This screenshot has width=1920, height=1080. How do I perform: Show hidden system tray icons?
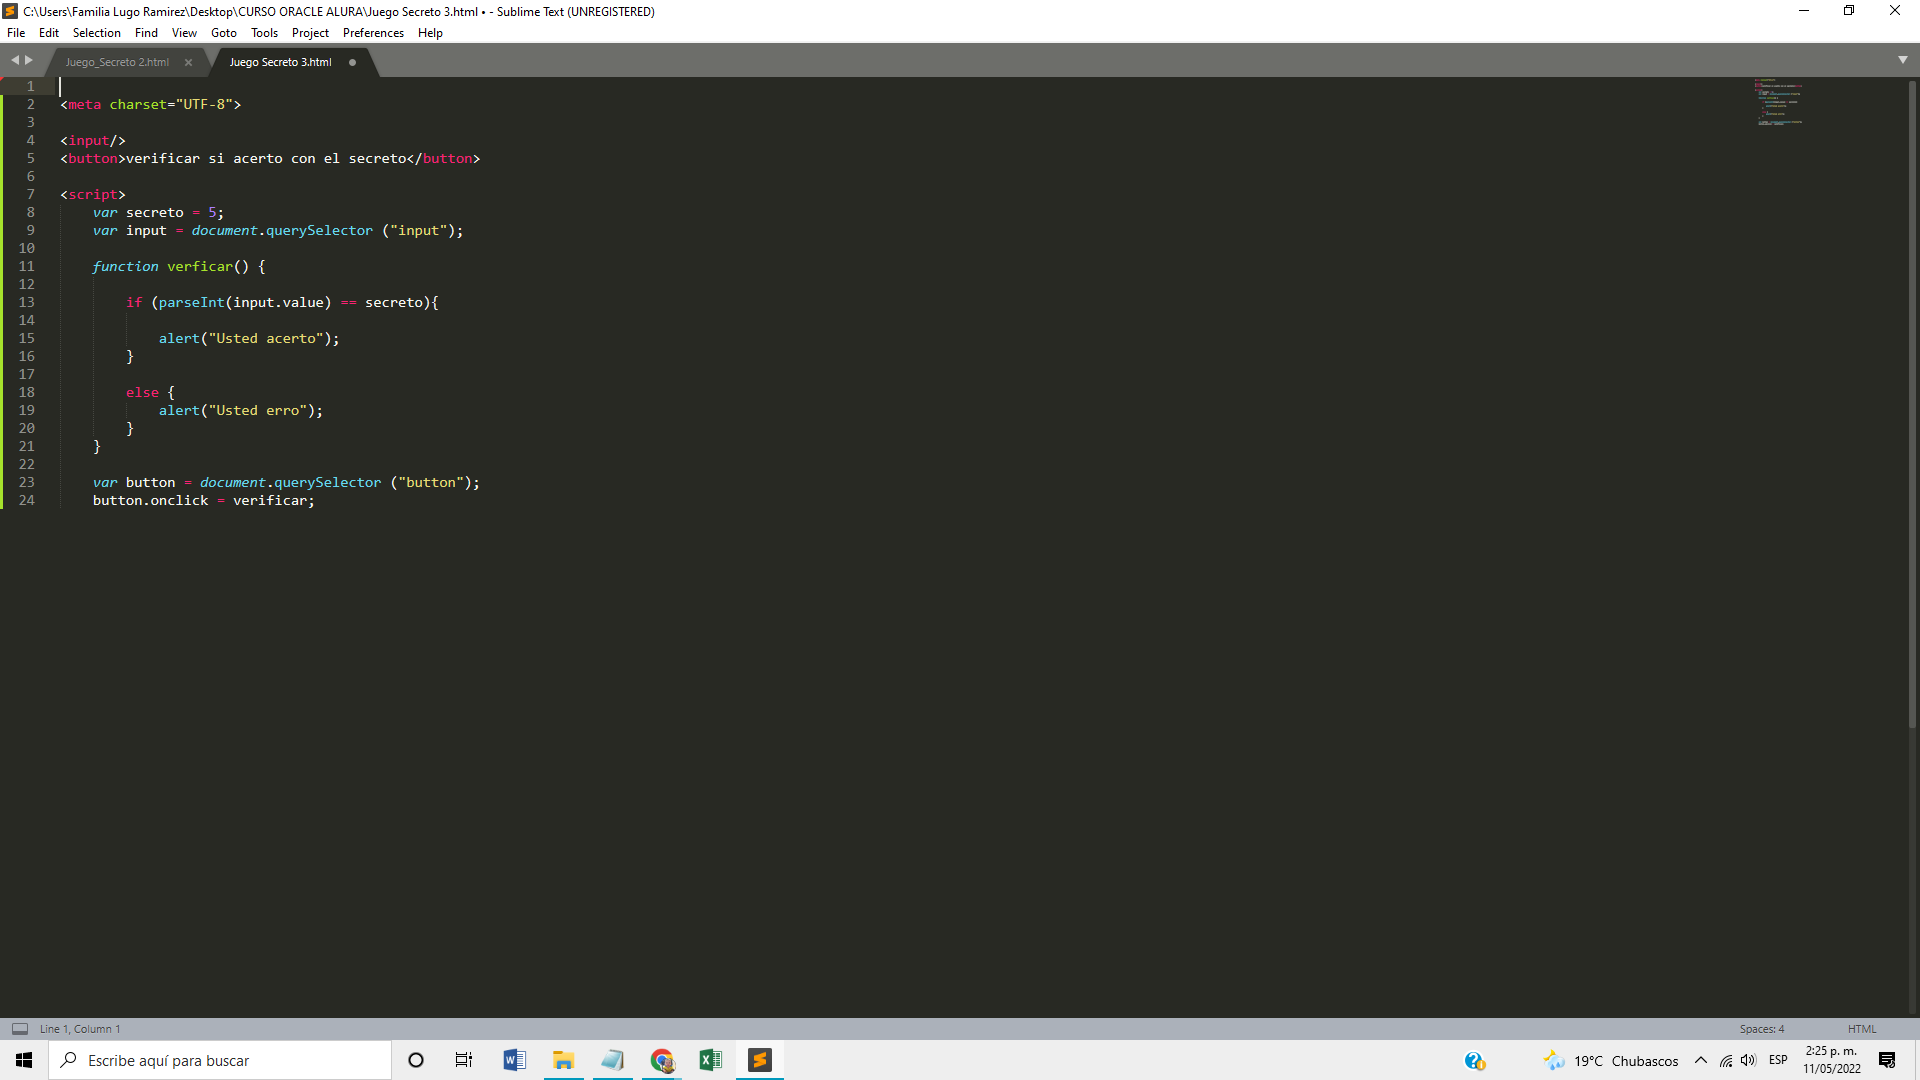point(1700,1060)
